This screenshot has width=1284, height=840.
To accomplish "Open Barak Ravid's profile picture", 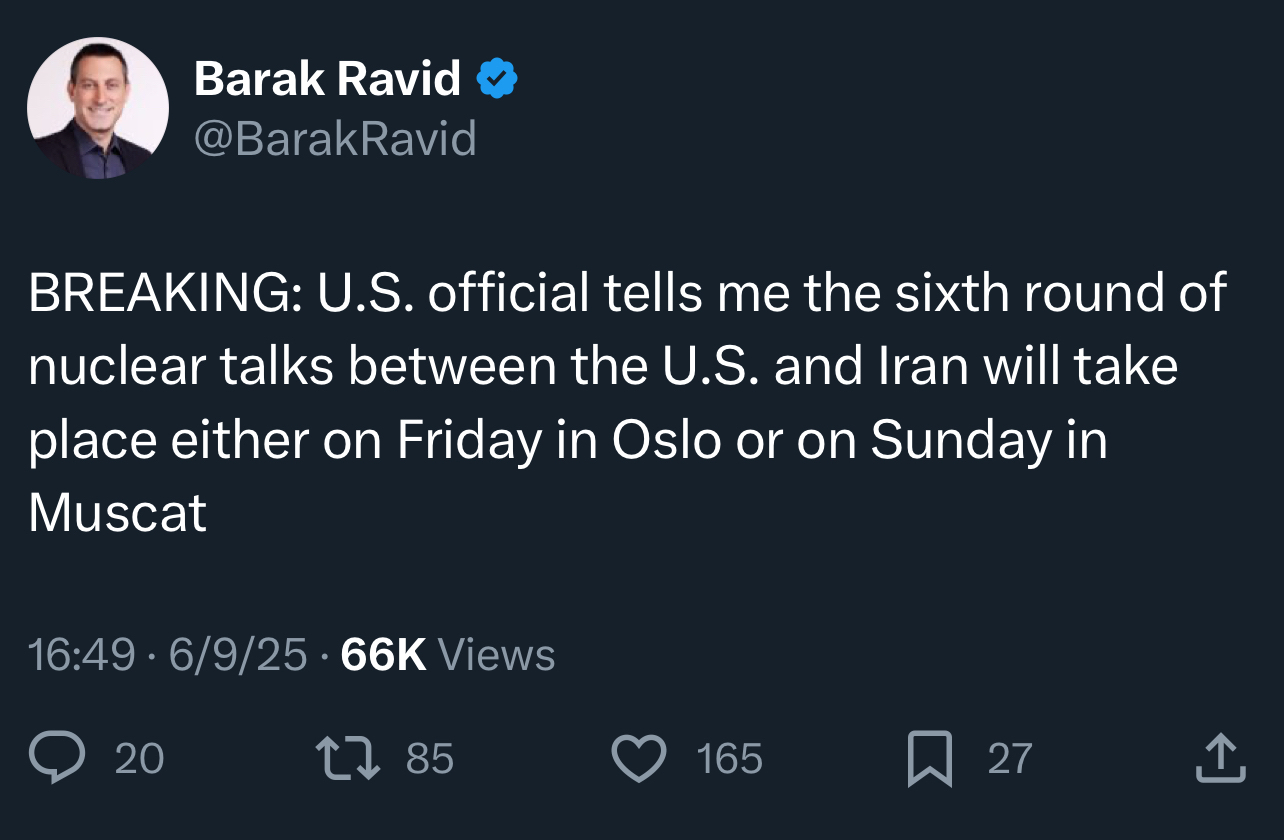I will coord(98,108).
